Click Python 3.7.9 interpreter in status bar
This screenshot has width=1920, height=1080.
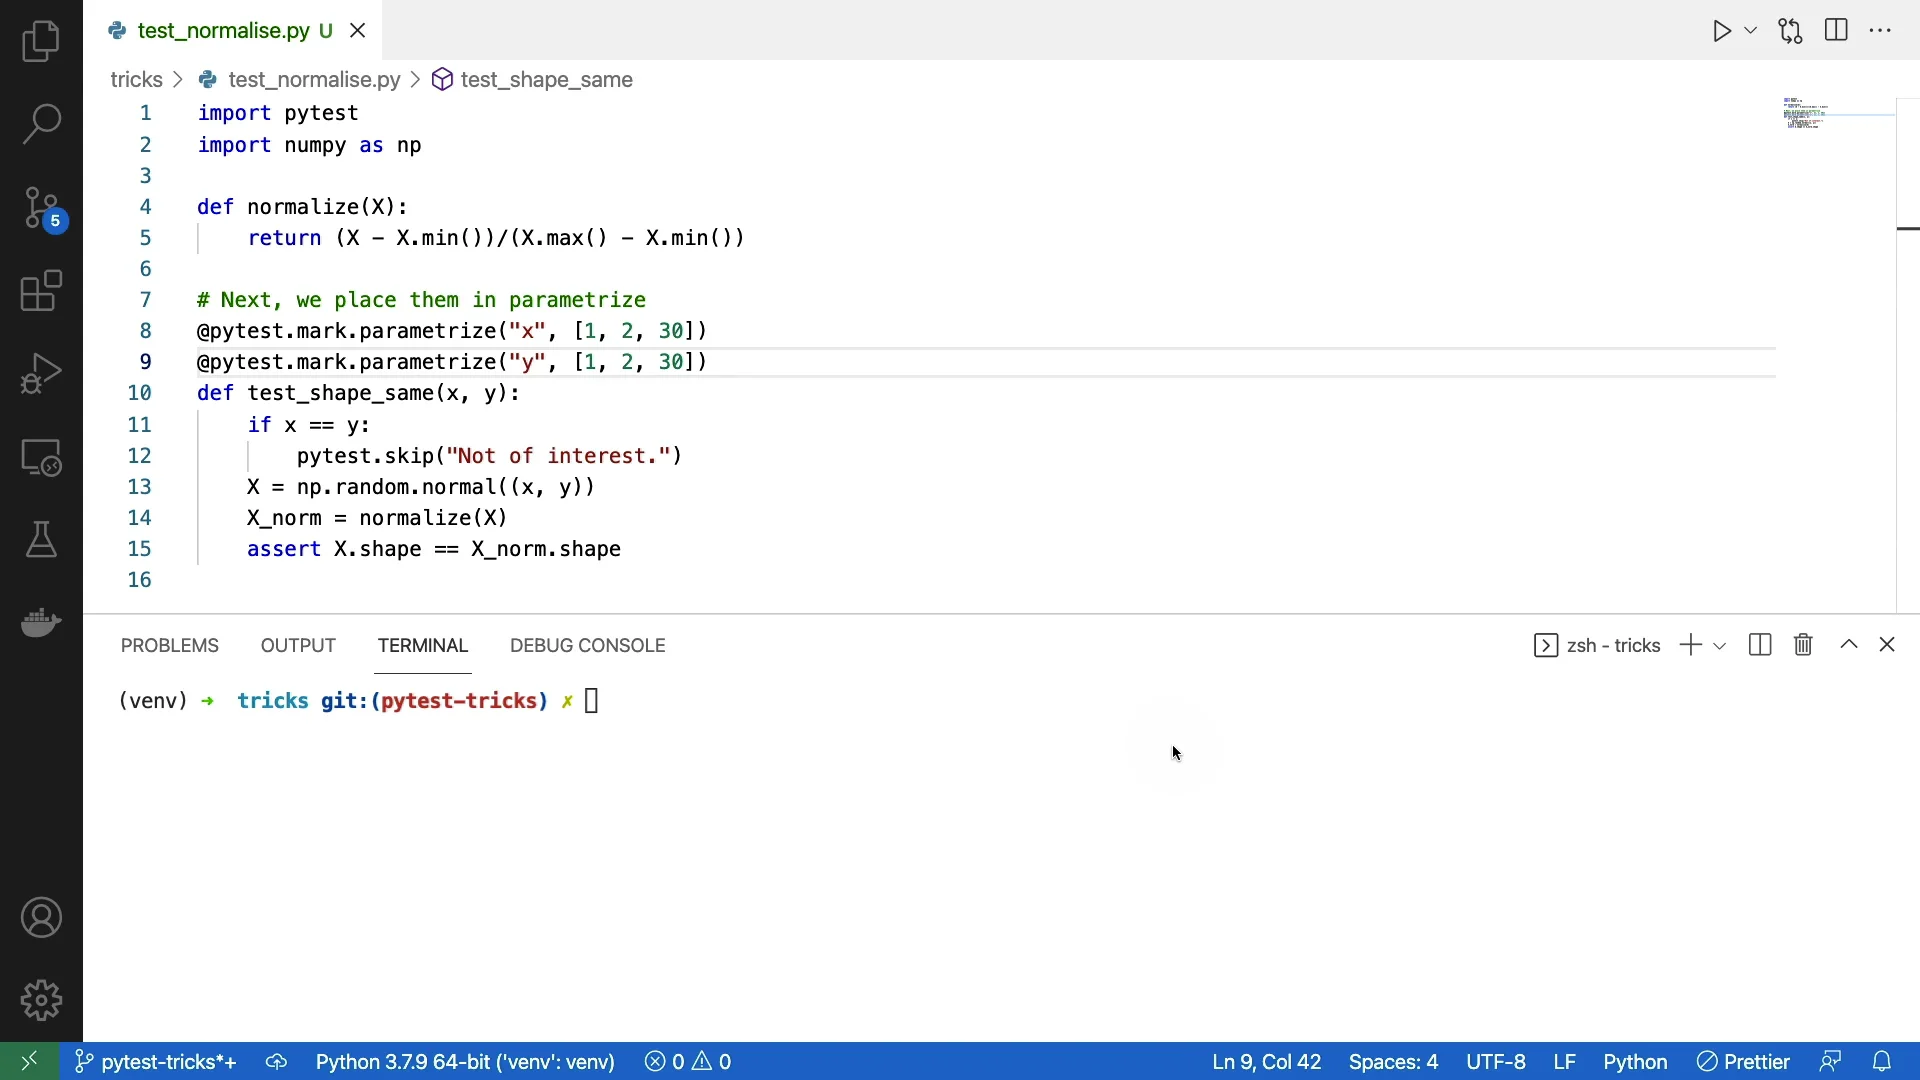pyautogui.click(x=465, y=1062)
